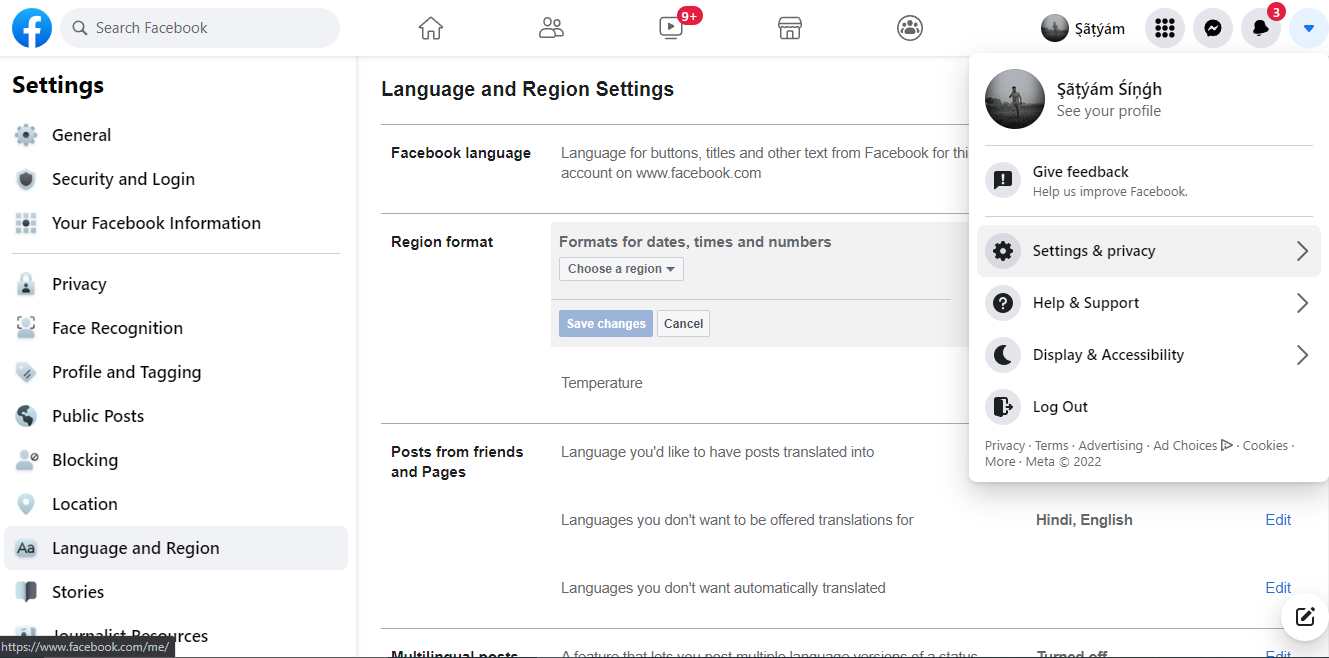1329x658 pixels.
Task: Open the Choose a region dropdown
Action: click(x=621, y=269)
